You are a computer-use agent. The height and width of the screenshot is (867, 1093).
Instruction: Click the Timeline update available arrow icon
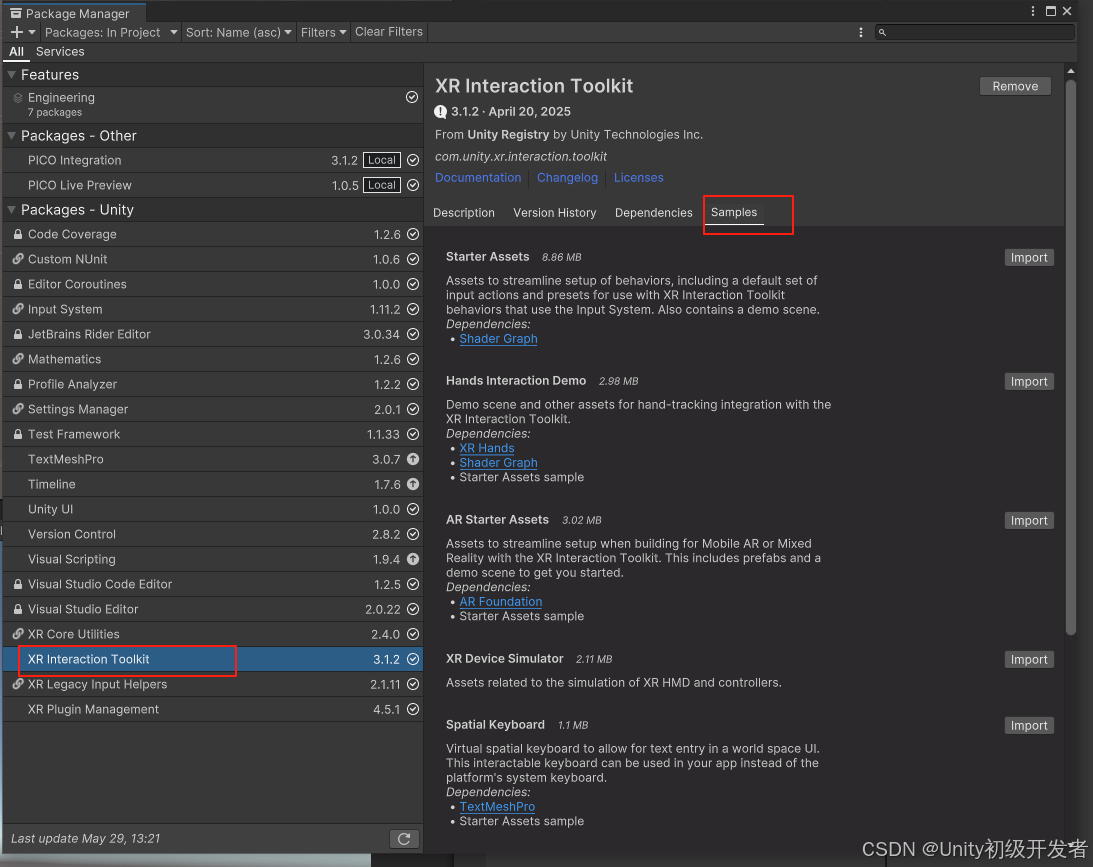click(413, 484)
